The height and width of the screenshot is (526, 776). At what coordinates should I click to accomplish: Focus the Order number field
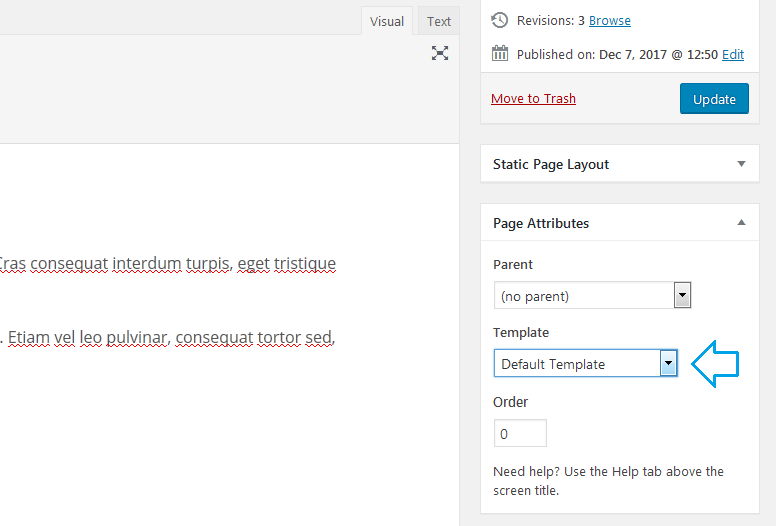(520, 433)
